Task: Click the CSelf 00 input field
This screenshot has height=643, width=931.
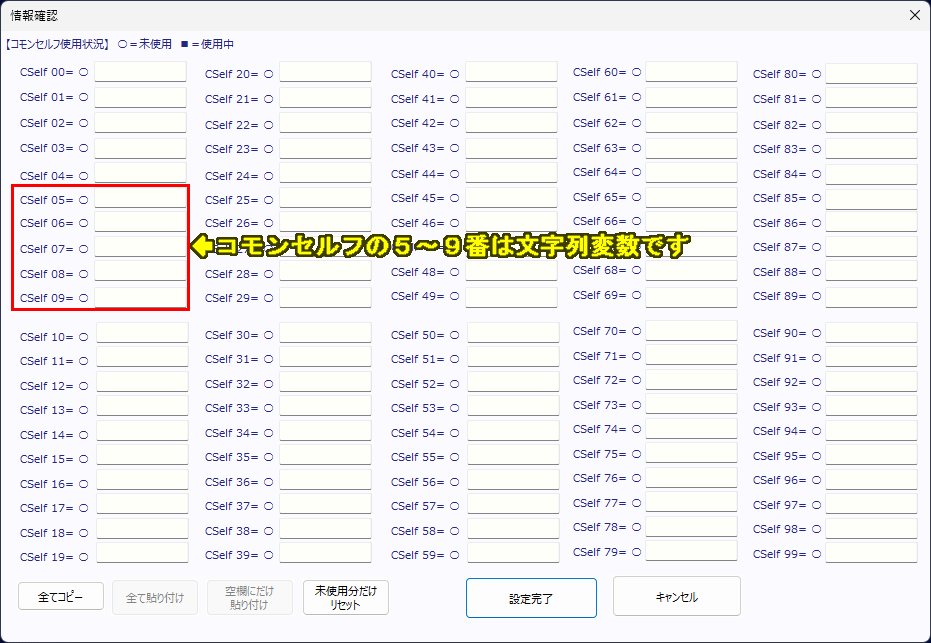Action: [141, 72]
